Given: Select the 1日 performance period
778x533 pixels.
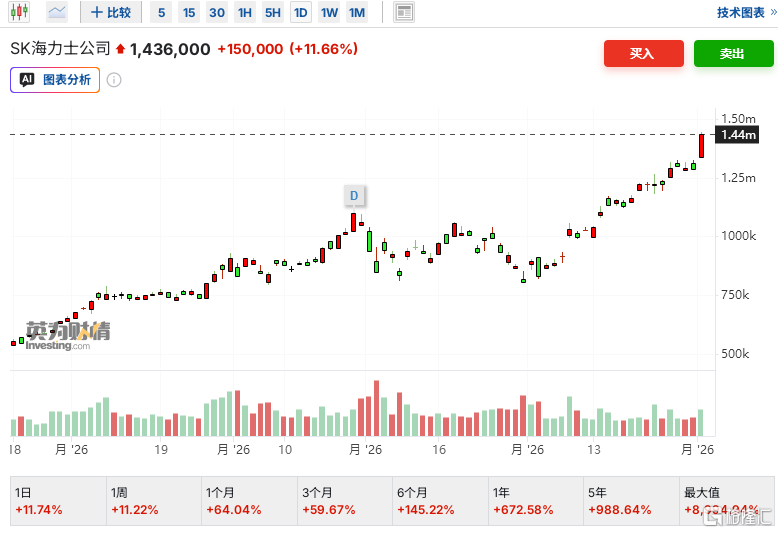Looking at the screenshot, I should pyautogui.click(x=58, y=501).
